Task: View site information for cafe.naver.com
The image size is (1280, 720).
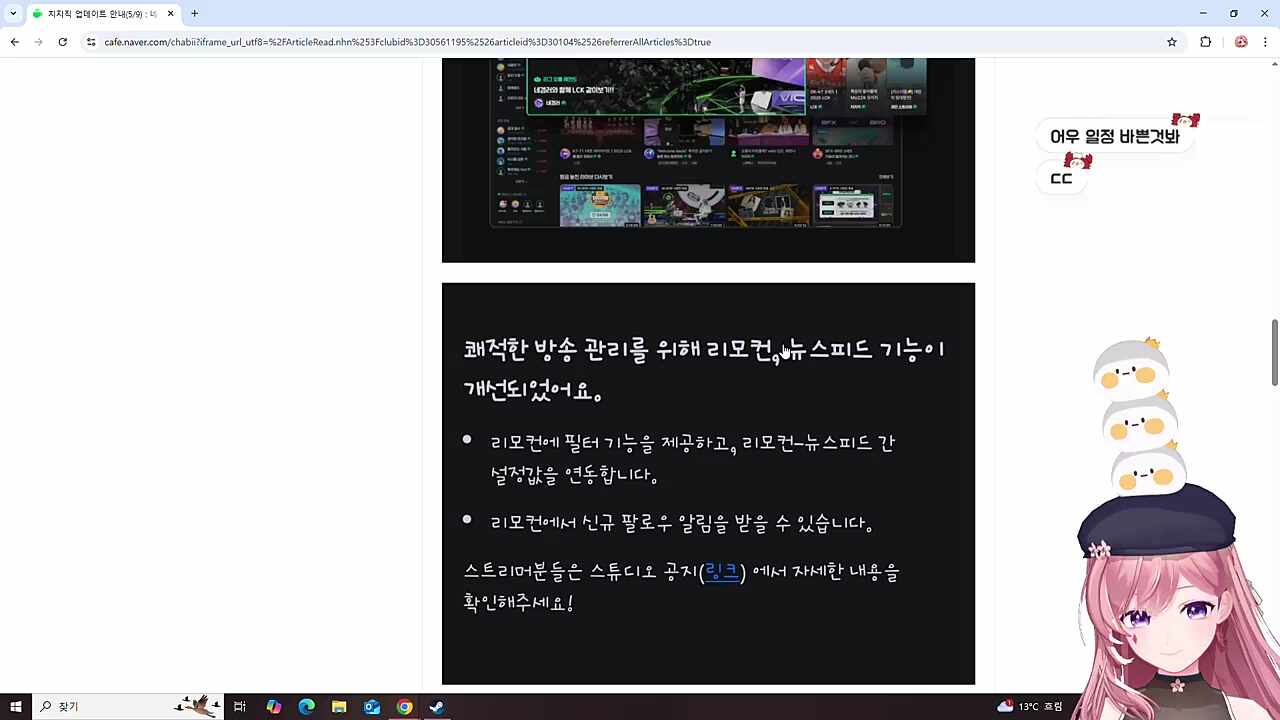Action: click(x=91, y=42)
